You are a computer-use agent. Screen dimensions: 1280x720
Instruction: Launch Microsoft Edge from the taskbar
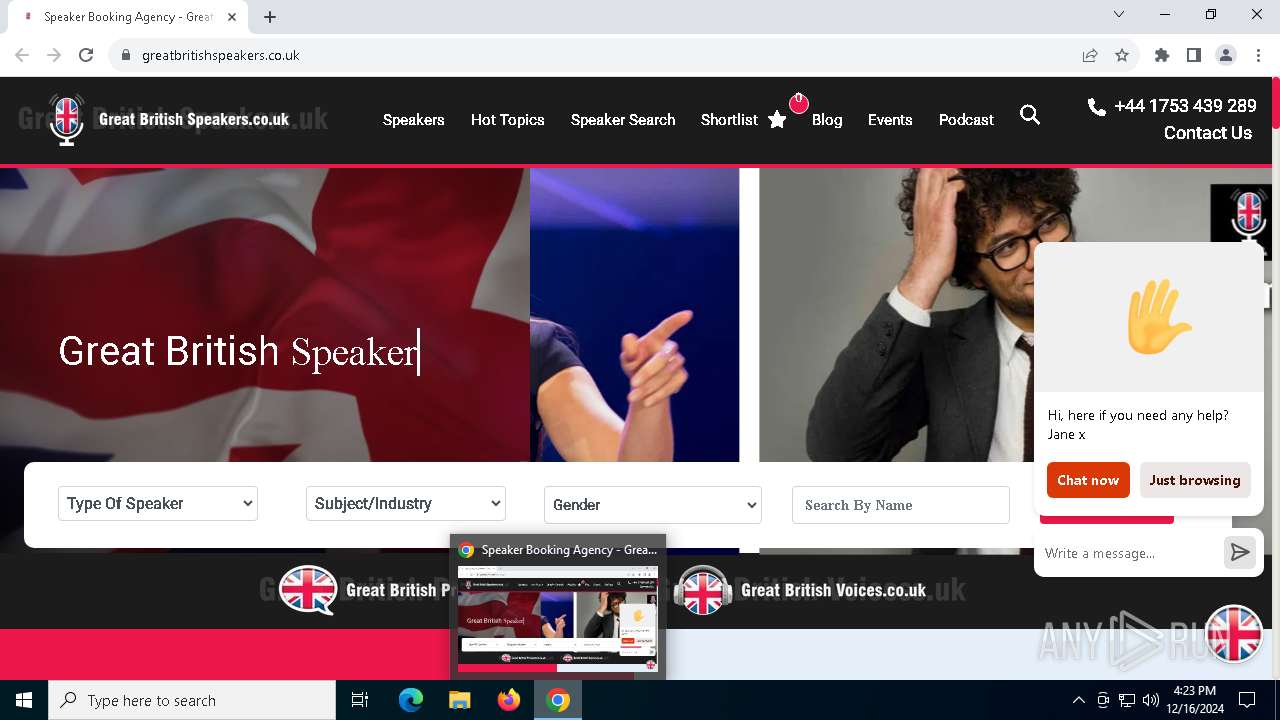(411, 700)
